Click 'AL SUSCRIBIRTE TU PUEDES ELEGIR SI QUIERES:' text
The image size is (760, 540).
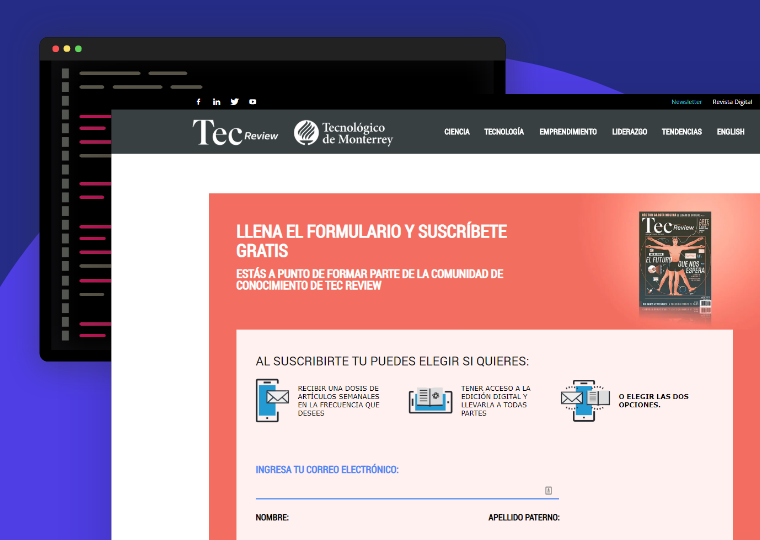click(392, 361)
